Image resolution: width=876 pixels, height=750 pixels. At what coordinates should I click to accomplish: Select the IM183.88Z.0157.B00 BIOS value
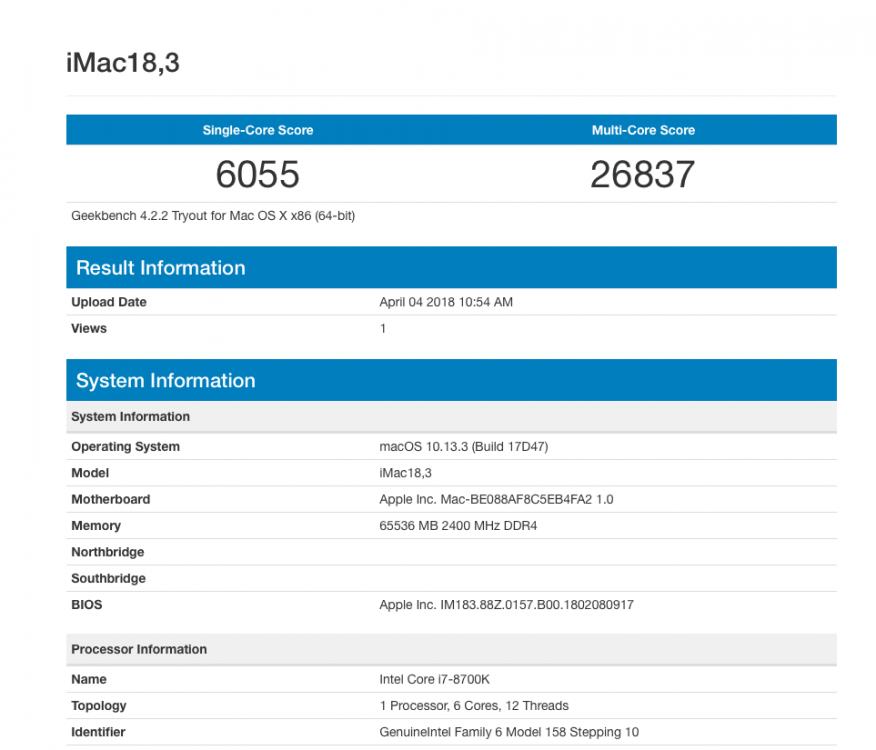pyautogui.click(x=506, y=604)
